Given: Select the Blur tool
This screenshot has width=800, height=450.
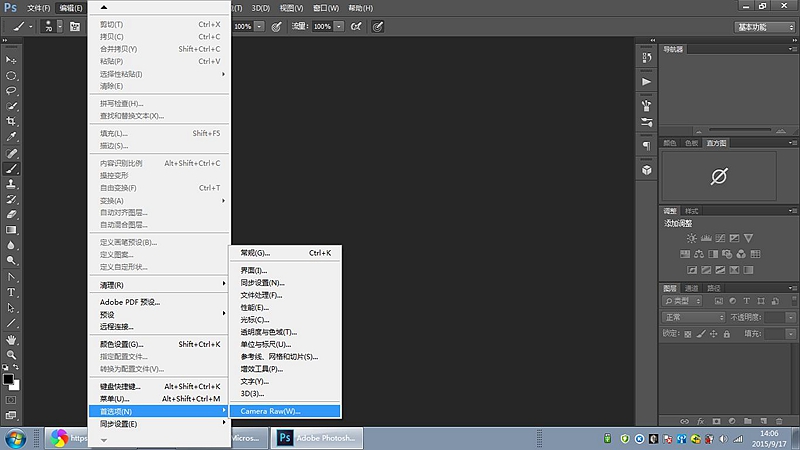Looking at the screenshot, I should (11, 245).
